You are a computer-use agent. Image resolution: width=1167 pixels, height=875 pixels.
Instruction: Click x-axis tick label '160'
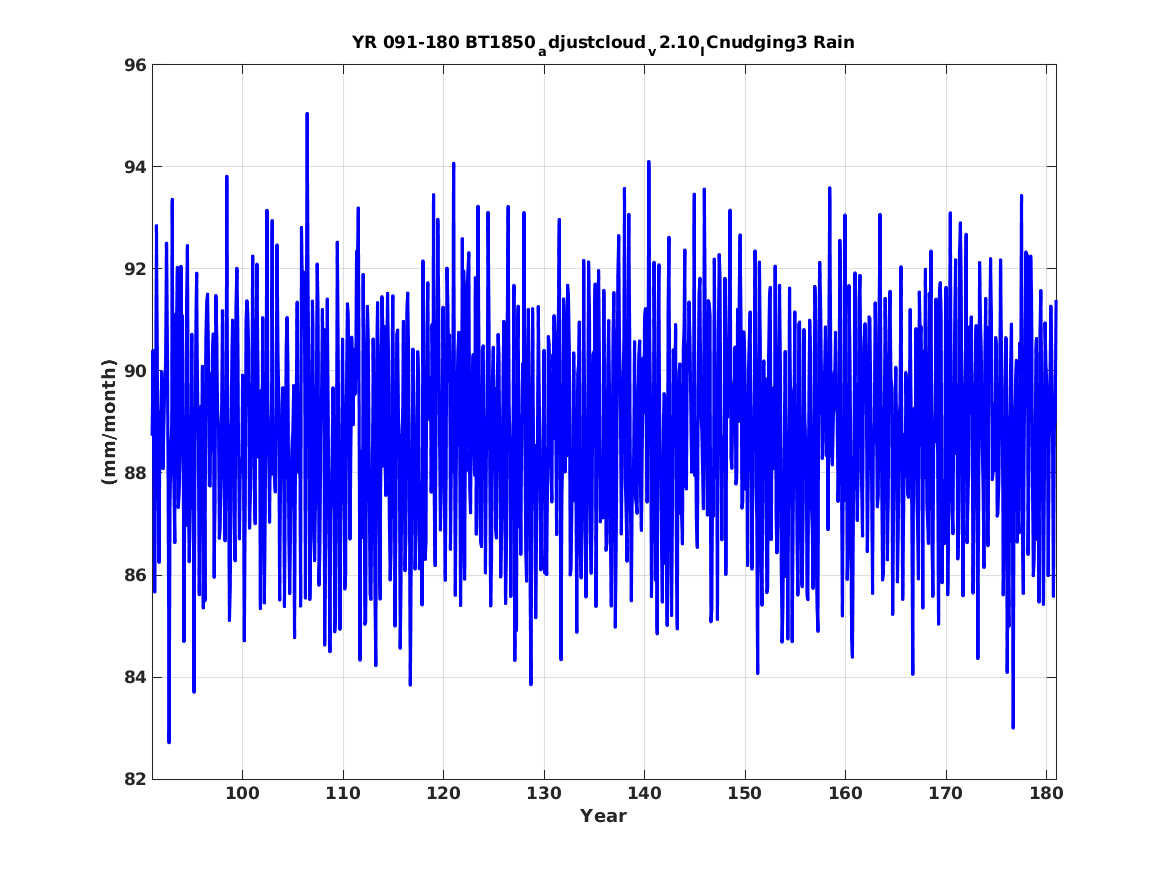[x=845, y=793]
